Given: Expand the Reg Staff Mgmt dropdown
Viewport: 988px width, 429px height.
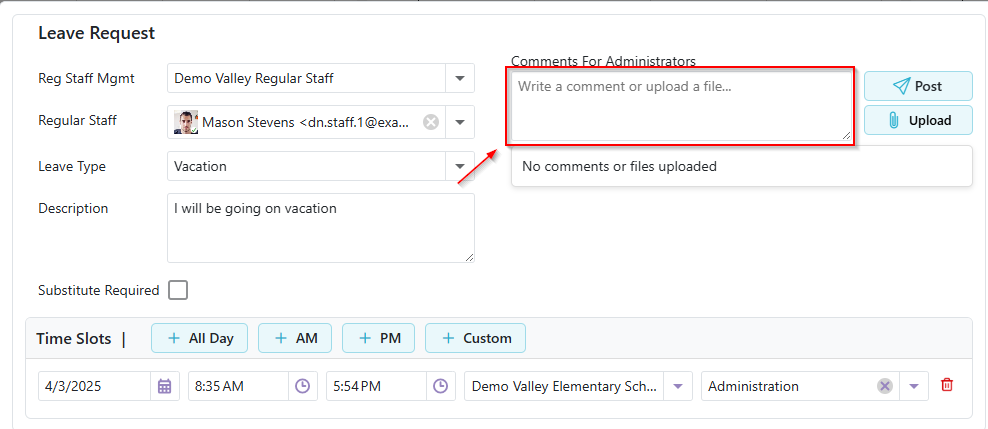Looking at the screenshot, I should coord(460,78).
